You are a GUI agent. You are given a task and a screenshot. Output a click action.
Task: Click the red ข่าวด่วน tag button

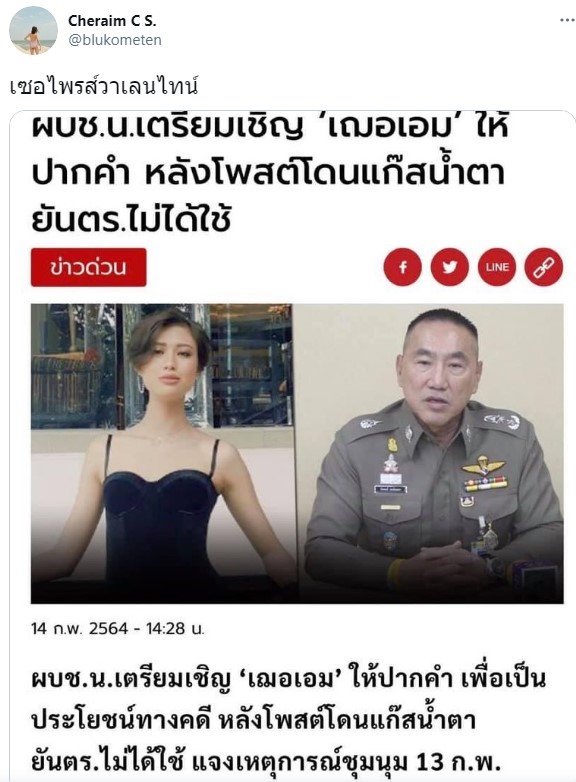(x=89, y=267)
